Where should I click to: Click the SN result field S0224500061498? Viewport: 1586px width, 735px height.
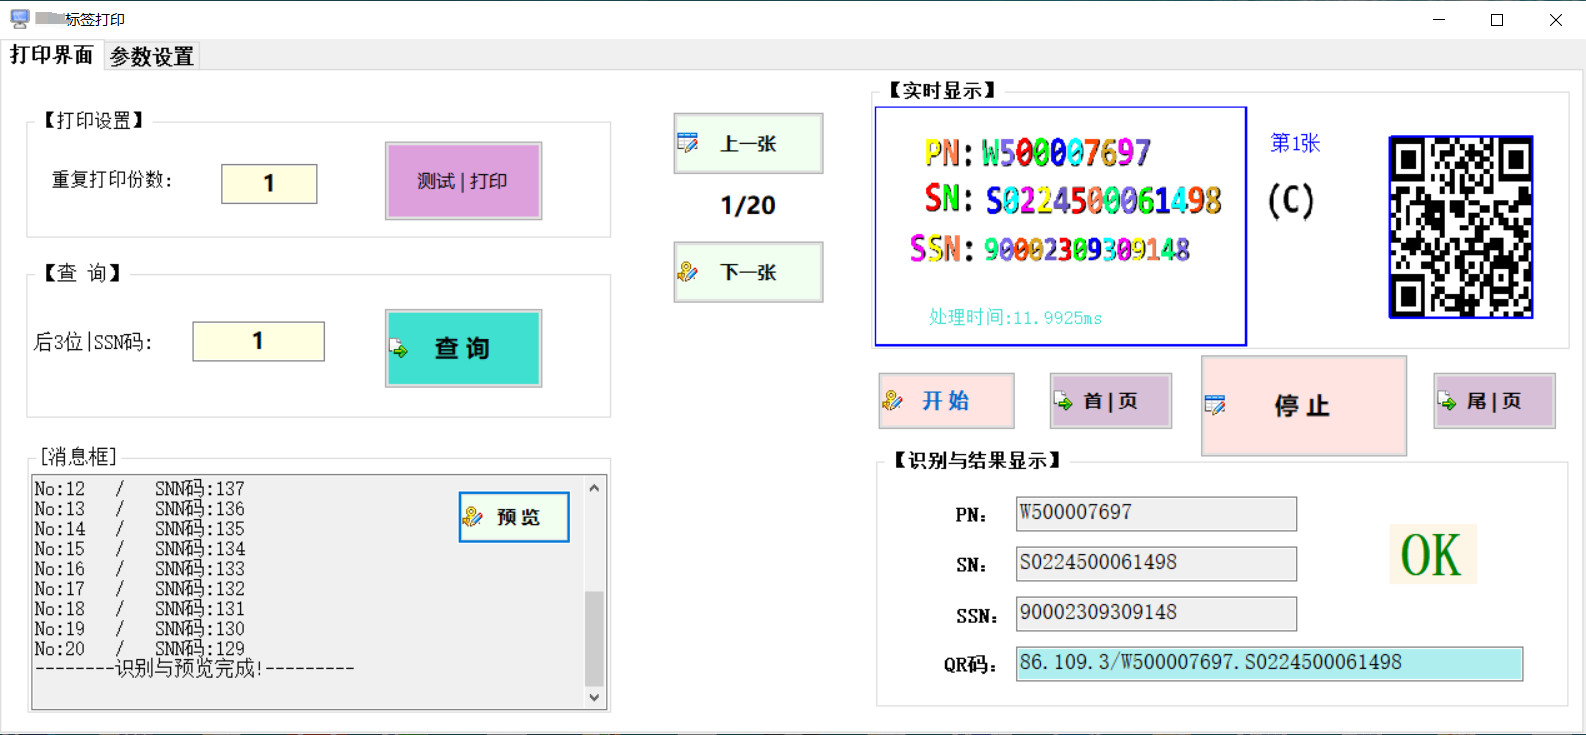(1156, 564)
